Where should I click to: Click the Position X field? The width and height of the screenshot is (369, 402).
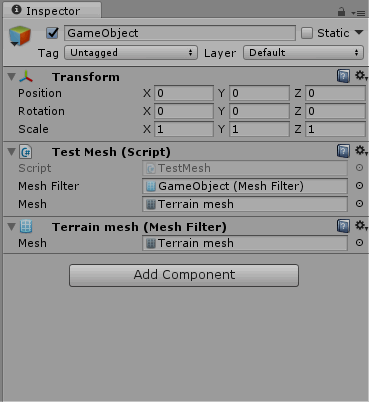[x=184, y=93]
